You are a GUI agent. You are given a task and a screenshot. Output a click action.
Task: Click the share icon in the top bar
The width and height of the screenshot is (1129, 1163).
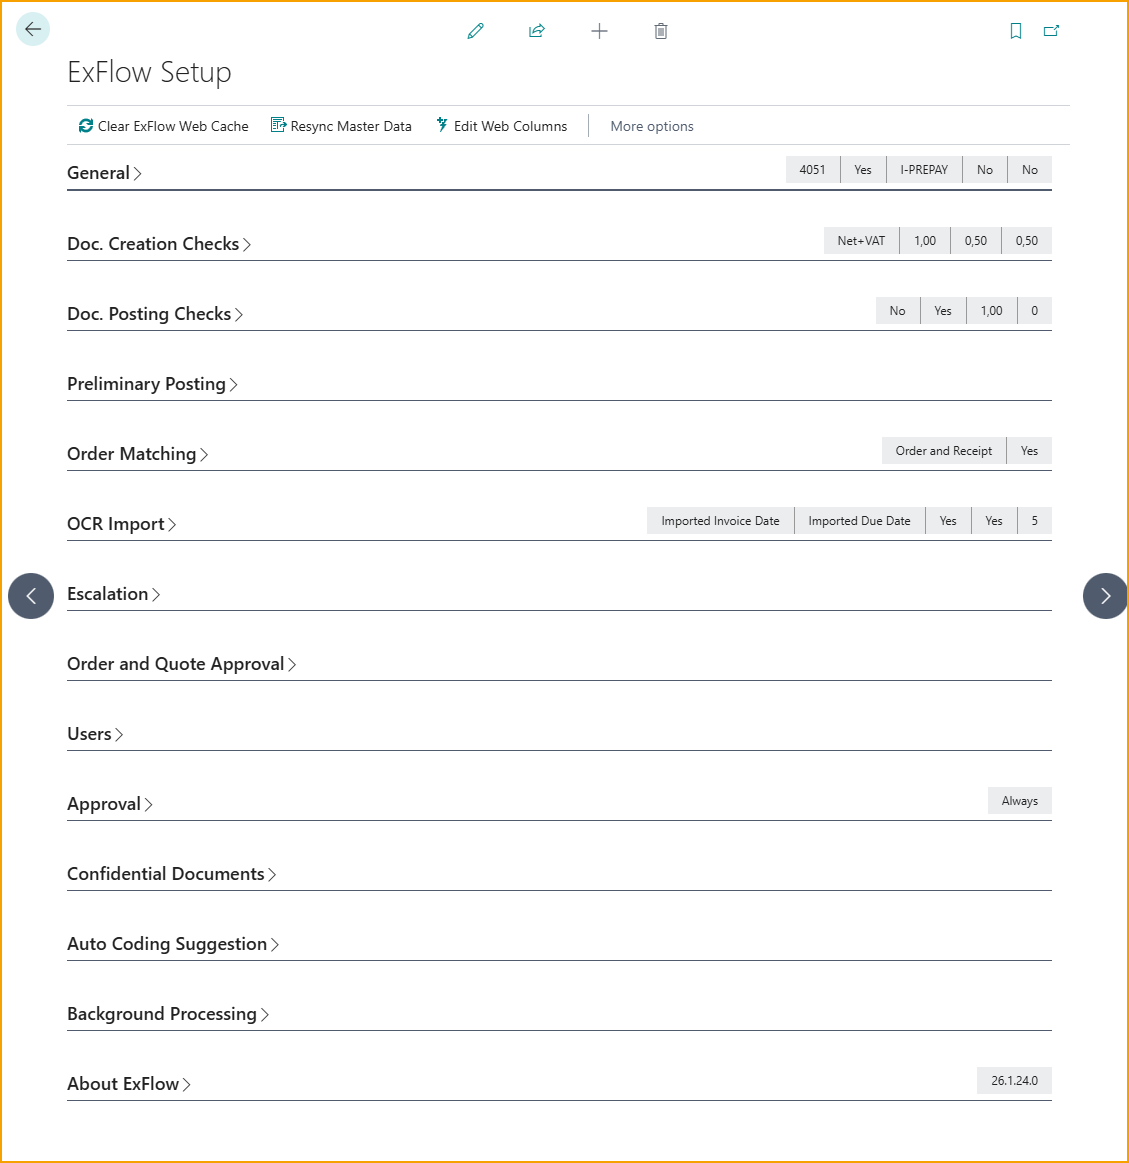537,31
